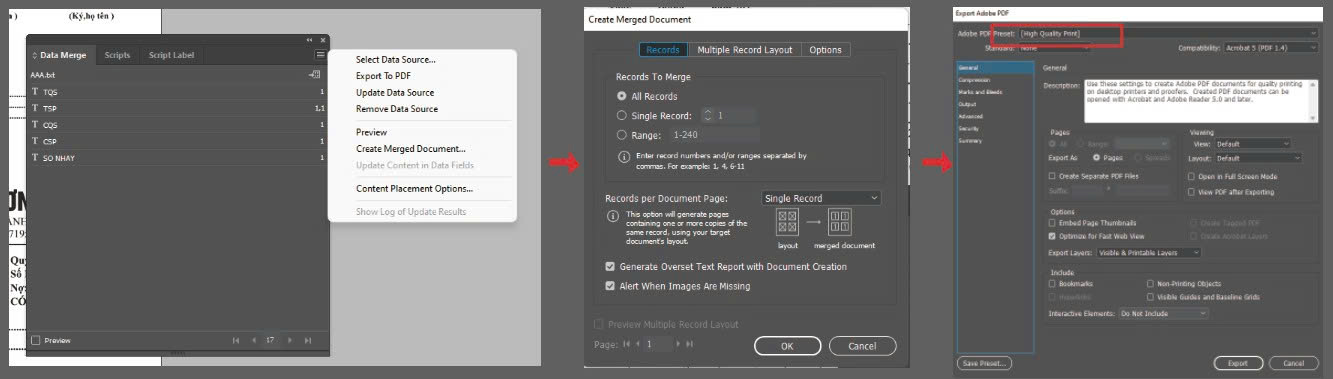Go to first record in Data Merge panel
1333x379 pixels.
[x=236, y=341]
